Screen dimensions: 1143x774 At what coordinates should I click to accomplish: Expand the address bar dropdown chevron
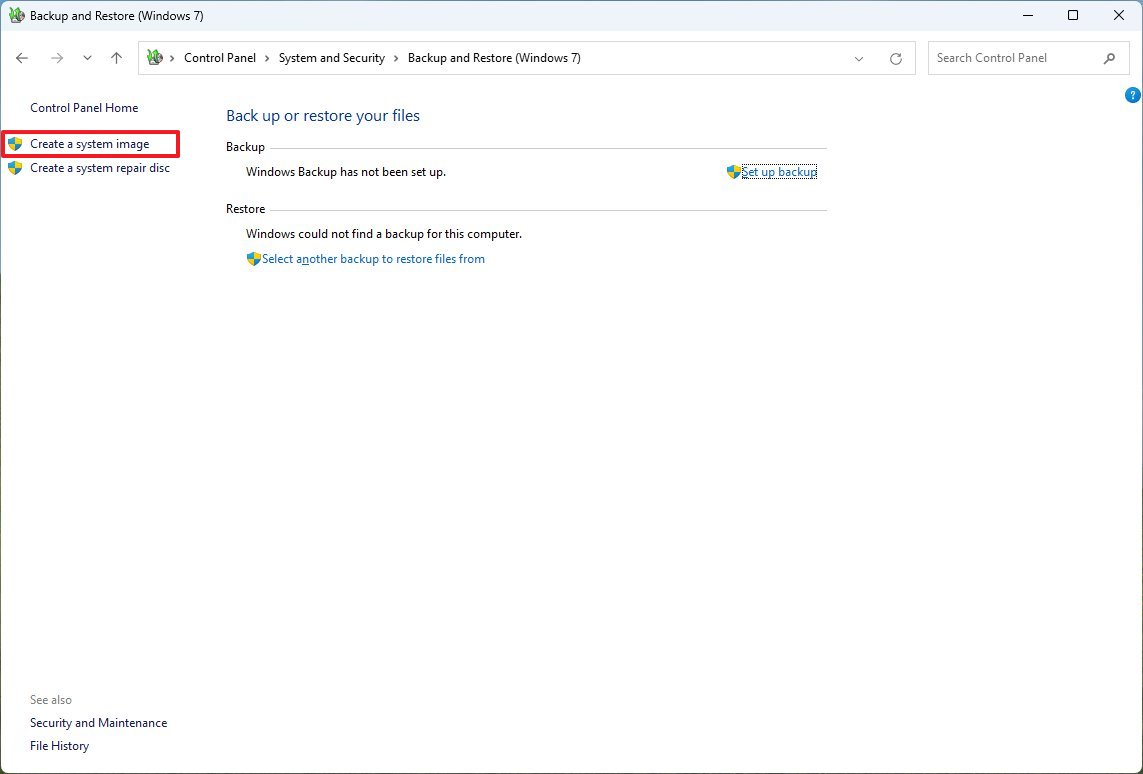[858, 58]
